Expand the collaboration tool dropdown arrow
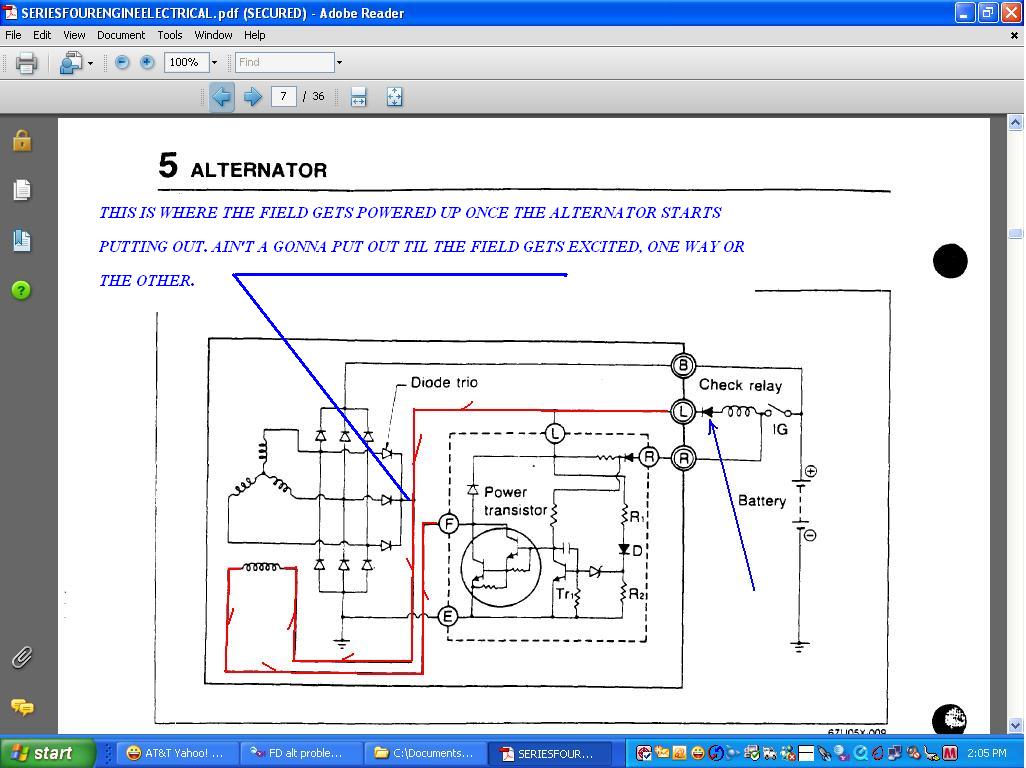The image size is (1026, 768). (x=90, y=63)
